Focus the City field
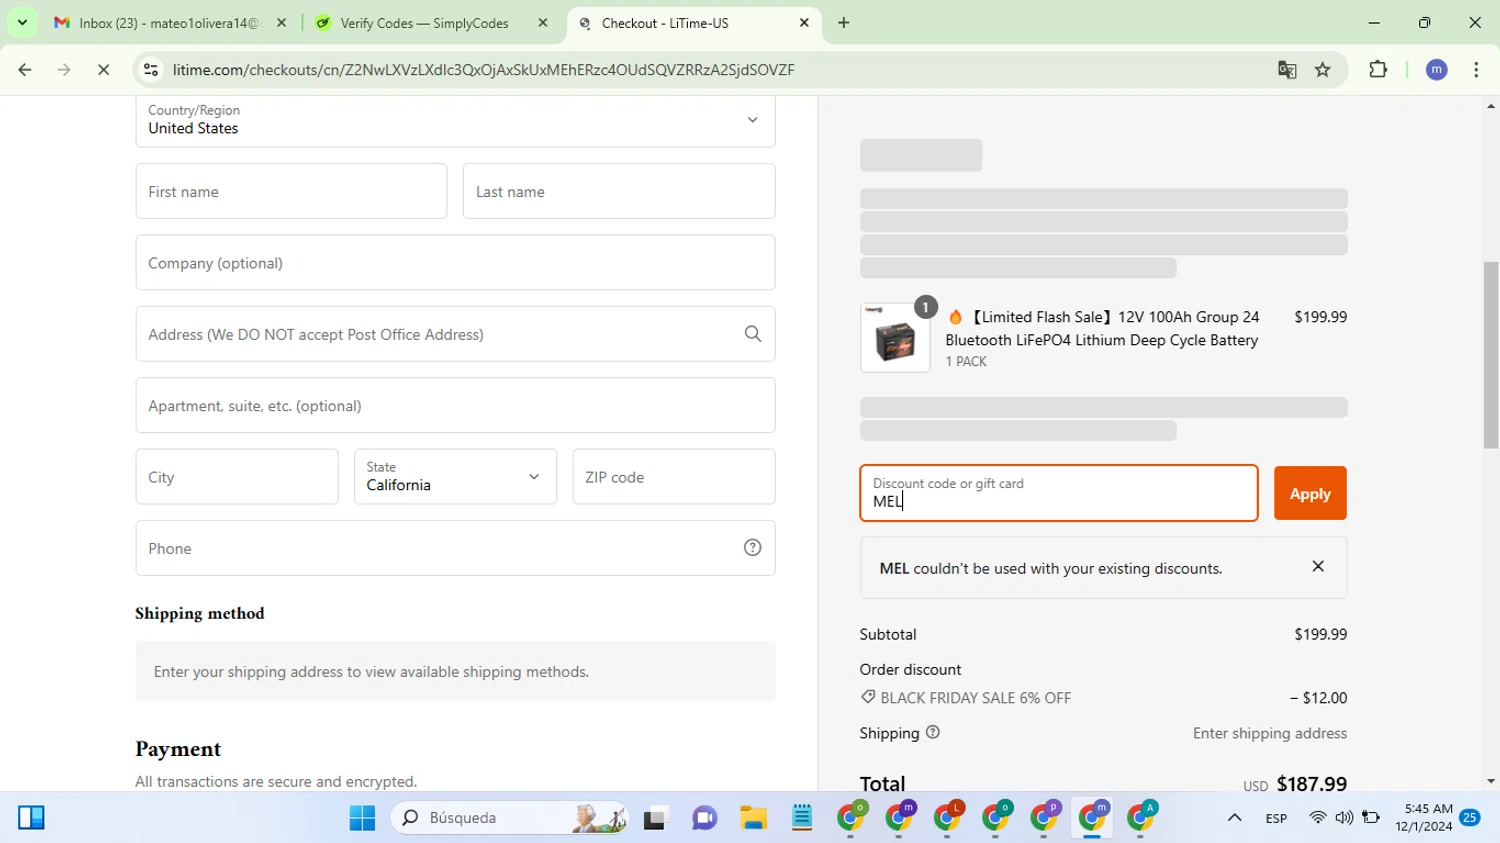The width and height of the screenshot is (1500, 843). (x=237, y=477)
